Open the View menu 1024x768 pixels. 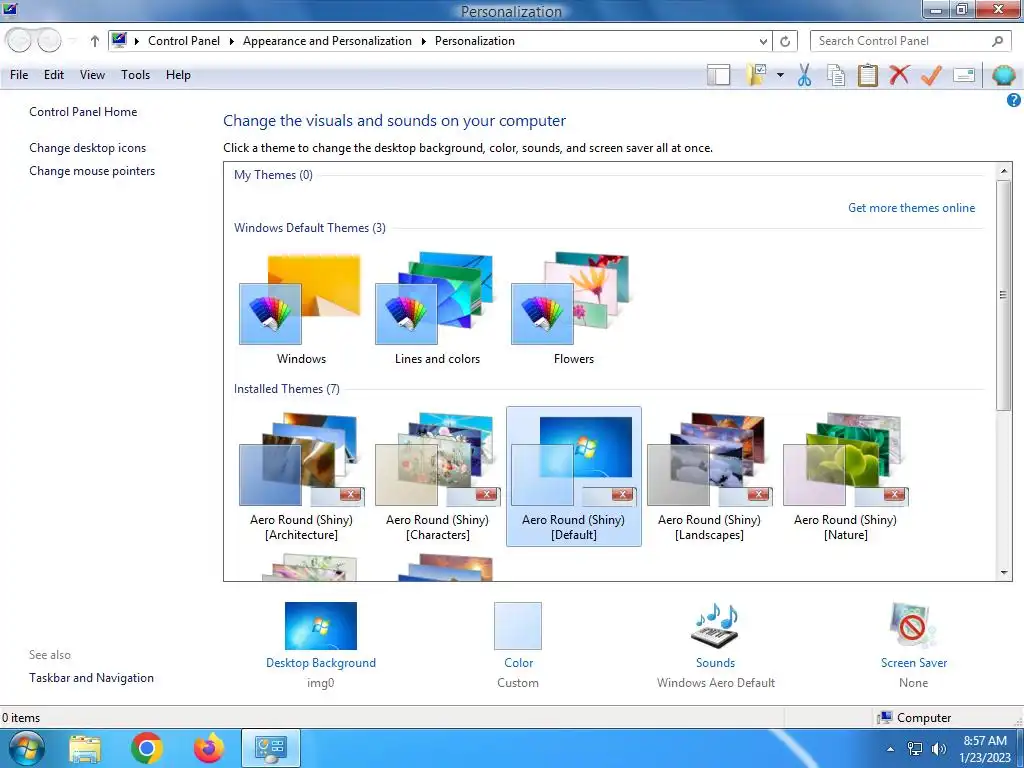[x=92, y=75]
